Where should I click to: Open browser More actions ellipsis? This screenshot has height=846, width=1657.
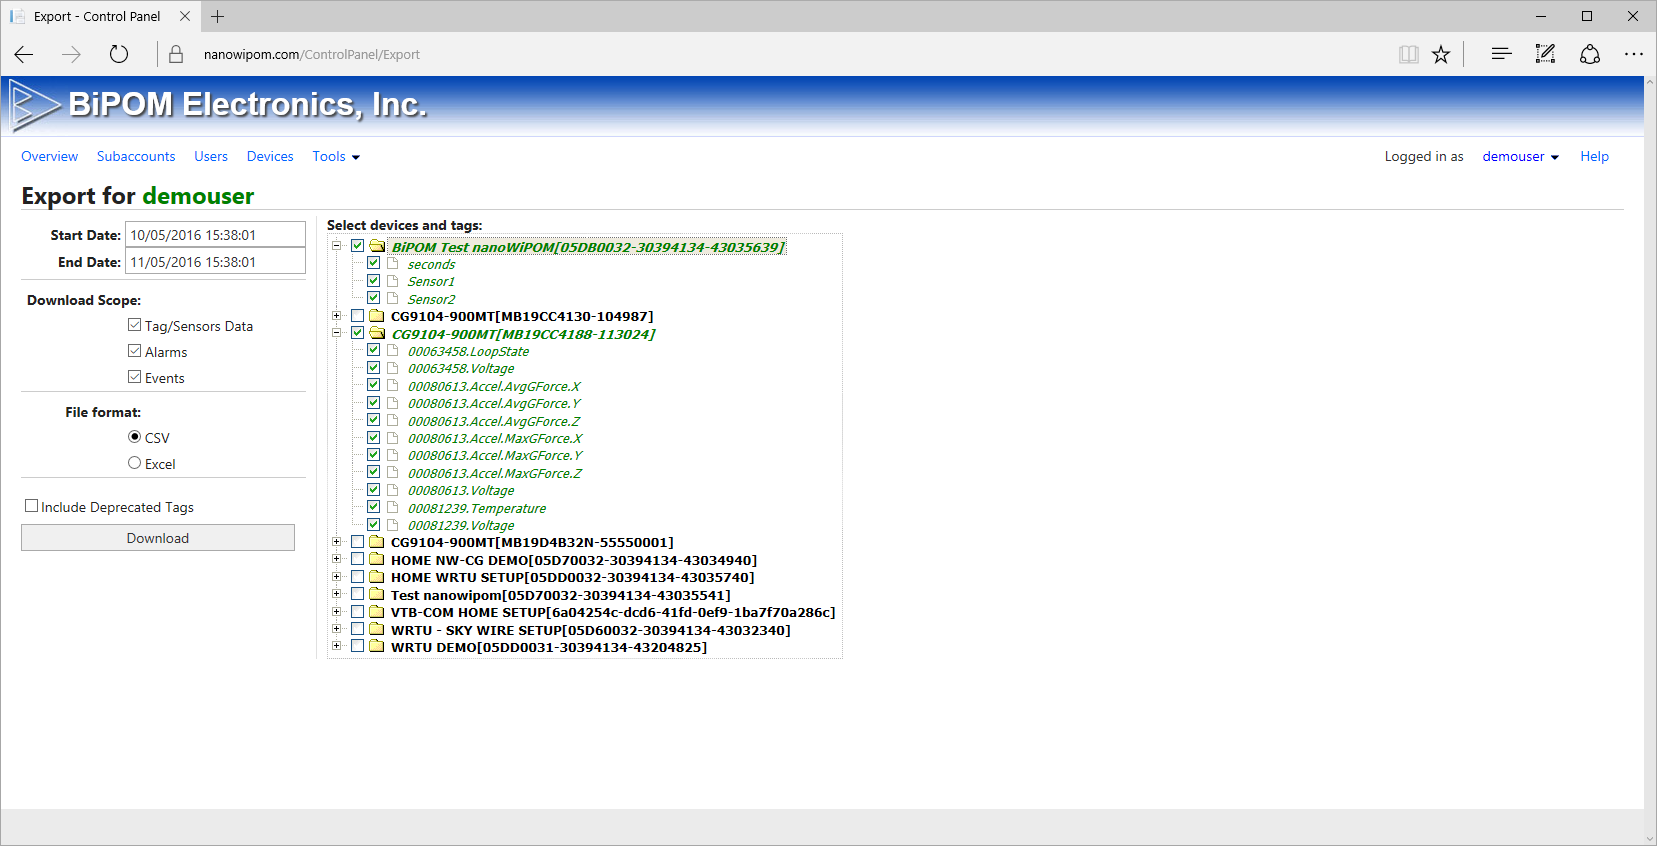coord(1634,54)
